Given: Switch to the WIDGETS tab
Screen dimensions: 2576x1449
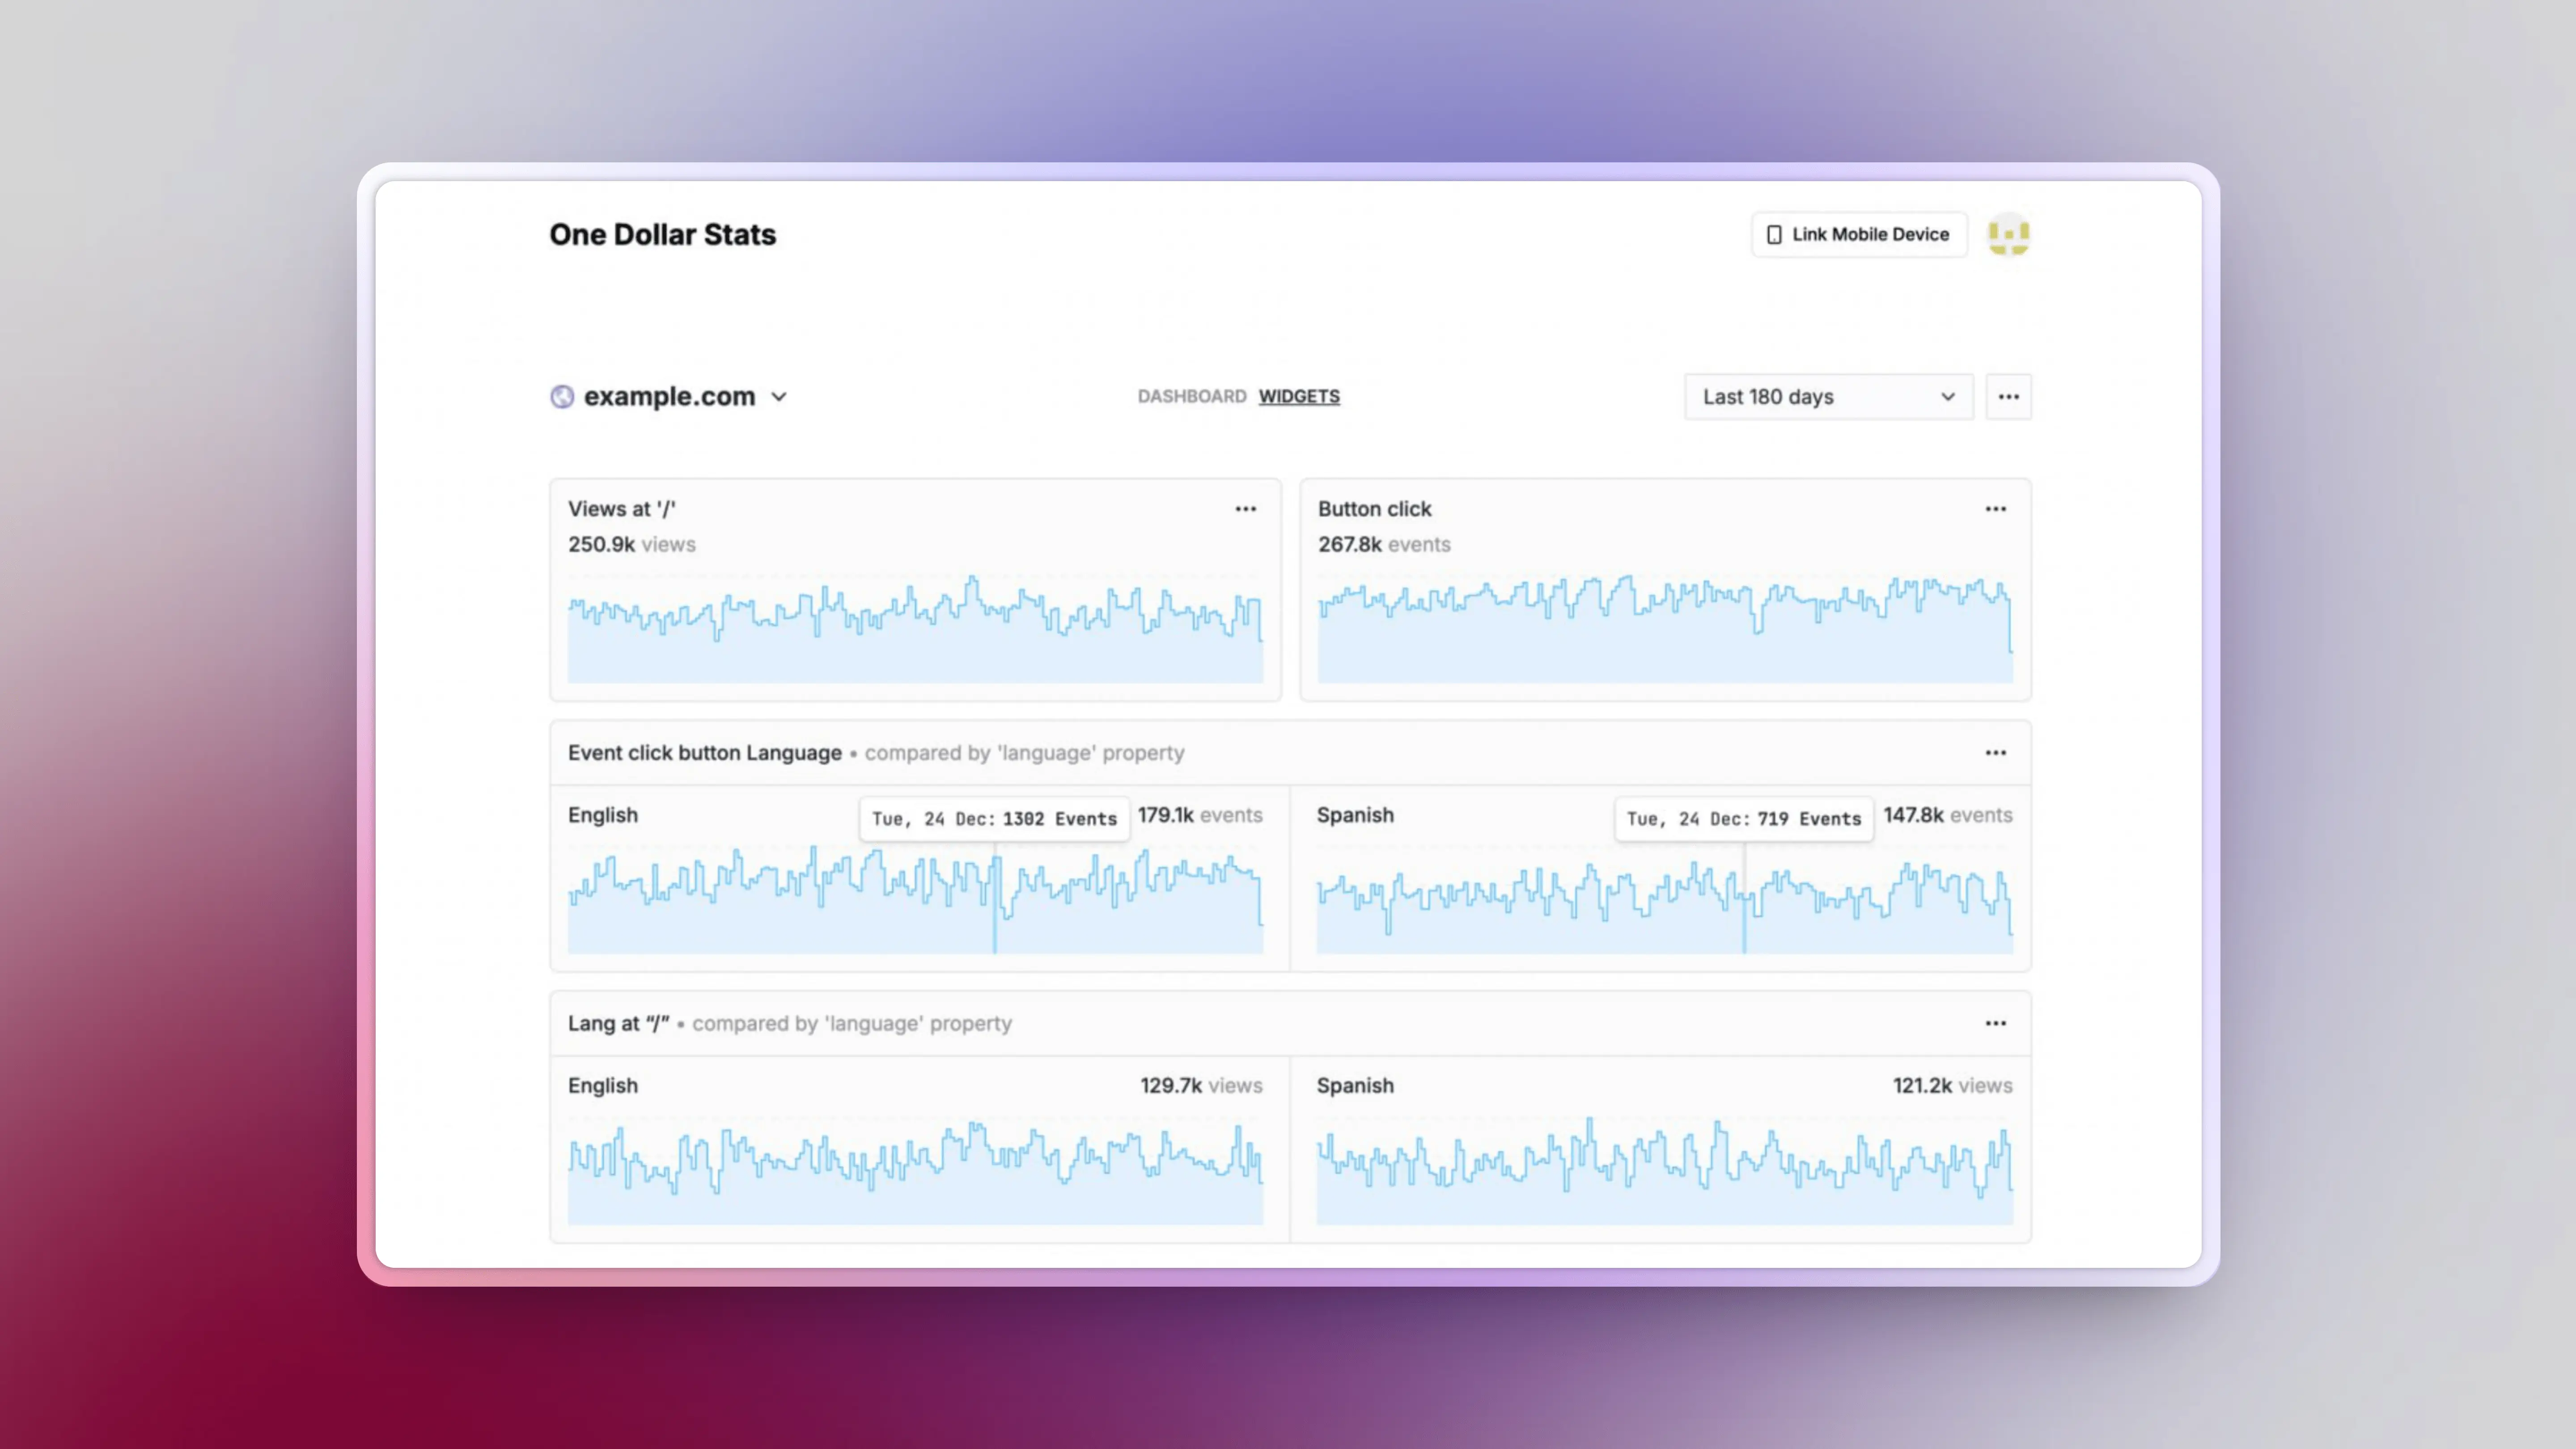Looking at the screenshot, I should 1299,397.
